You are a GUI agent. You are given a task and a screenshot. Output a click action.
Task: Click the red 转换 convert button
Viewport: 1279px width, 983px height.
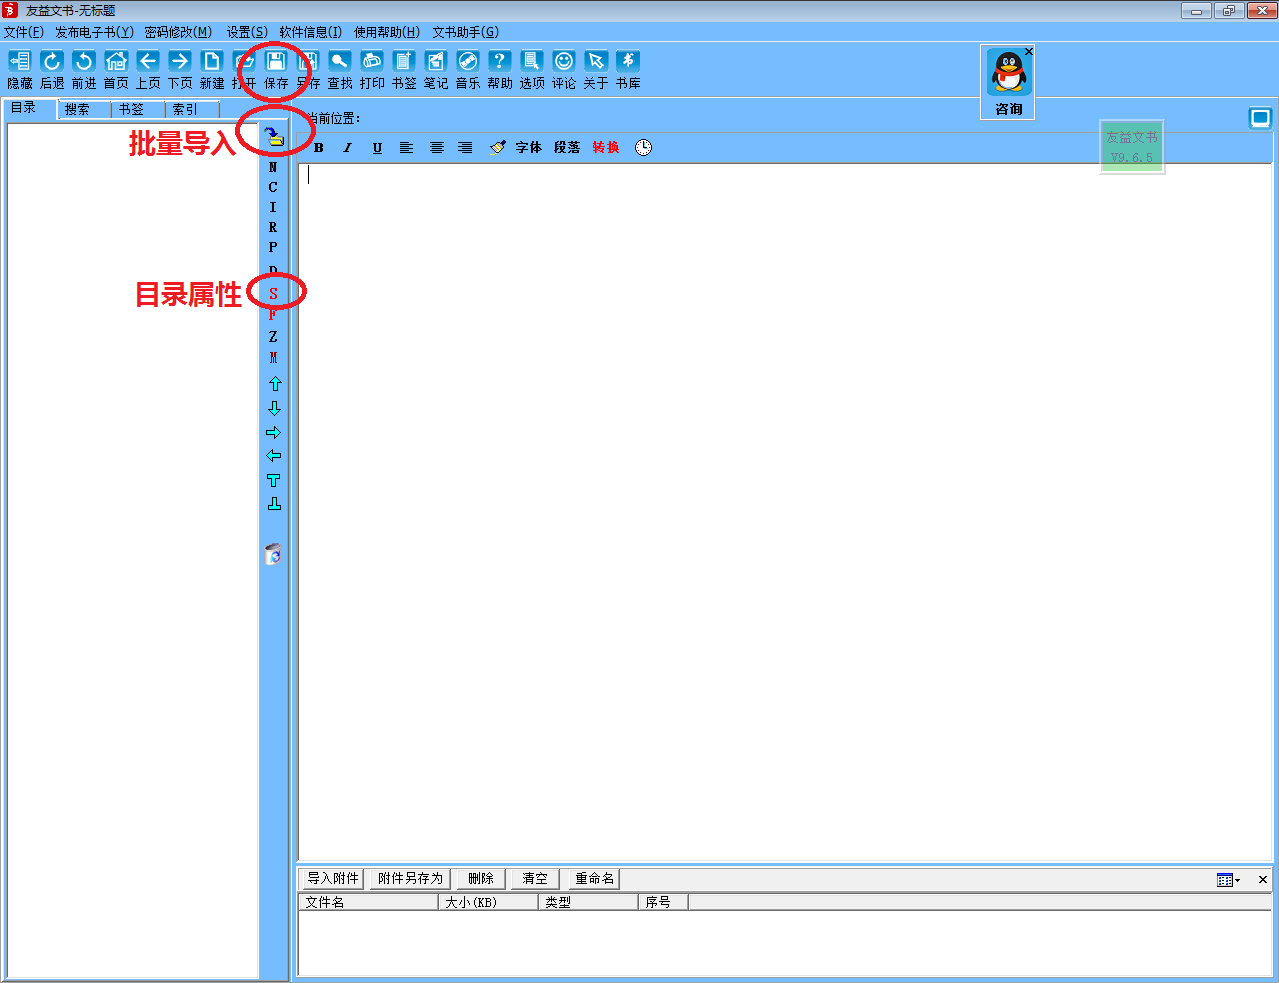606,148
